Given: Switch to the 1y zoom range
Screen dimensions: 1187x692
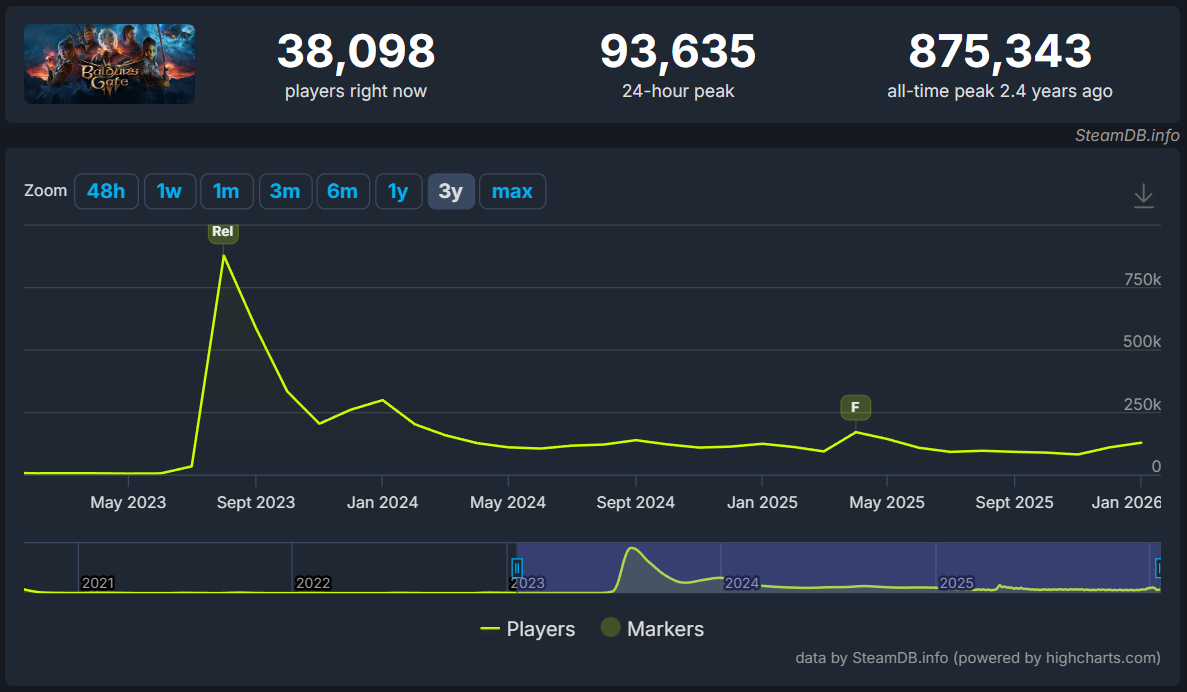Looking at the screenshot, I should click(x=399, y=191).
